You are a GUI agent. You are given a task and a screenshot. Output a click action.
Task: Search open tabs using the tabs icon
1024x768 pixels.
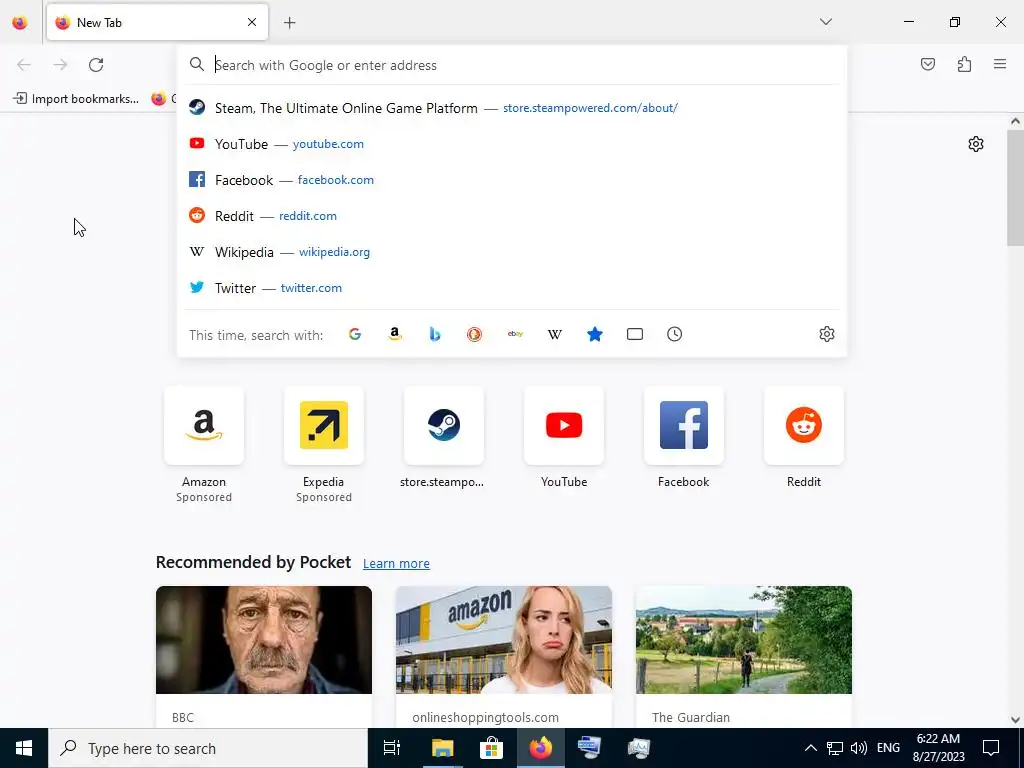[635, 334]
